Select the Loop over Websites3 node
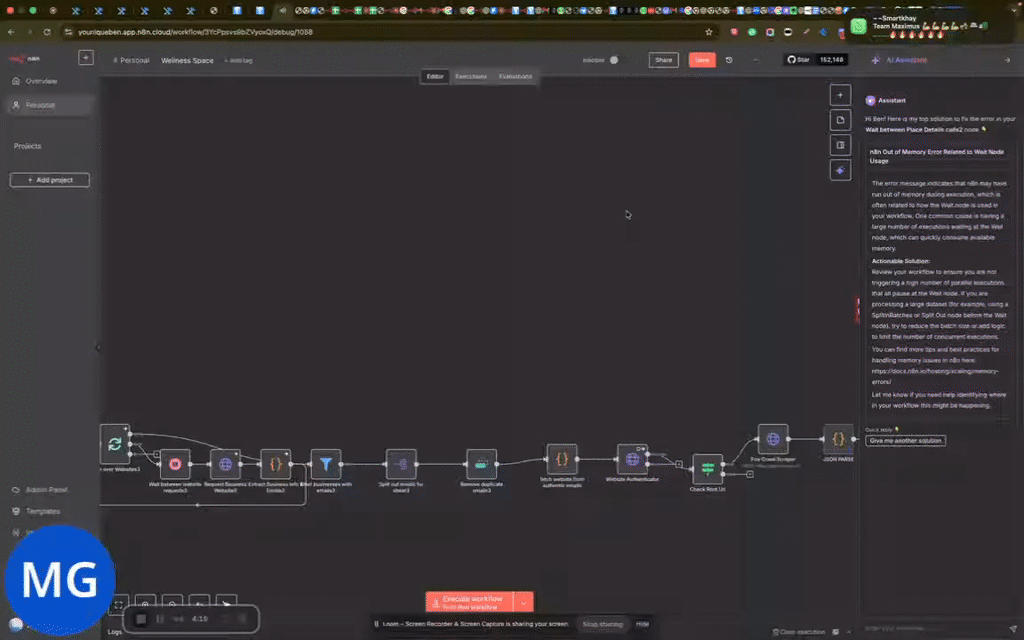This screenshot has width=1024, height=640. point(115,444)
